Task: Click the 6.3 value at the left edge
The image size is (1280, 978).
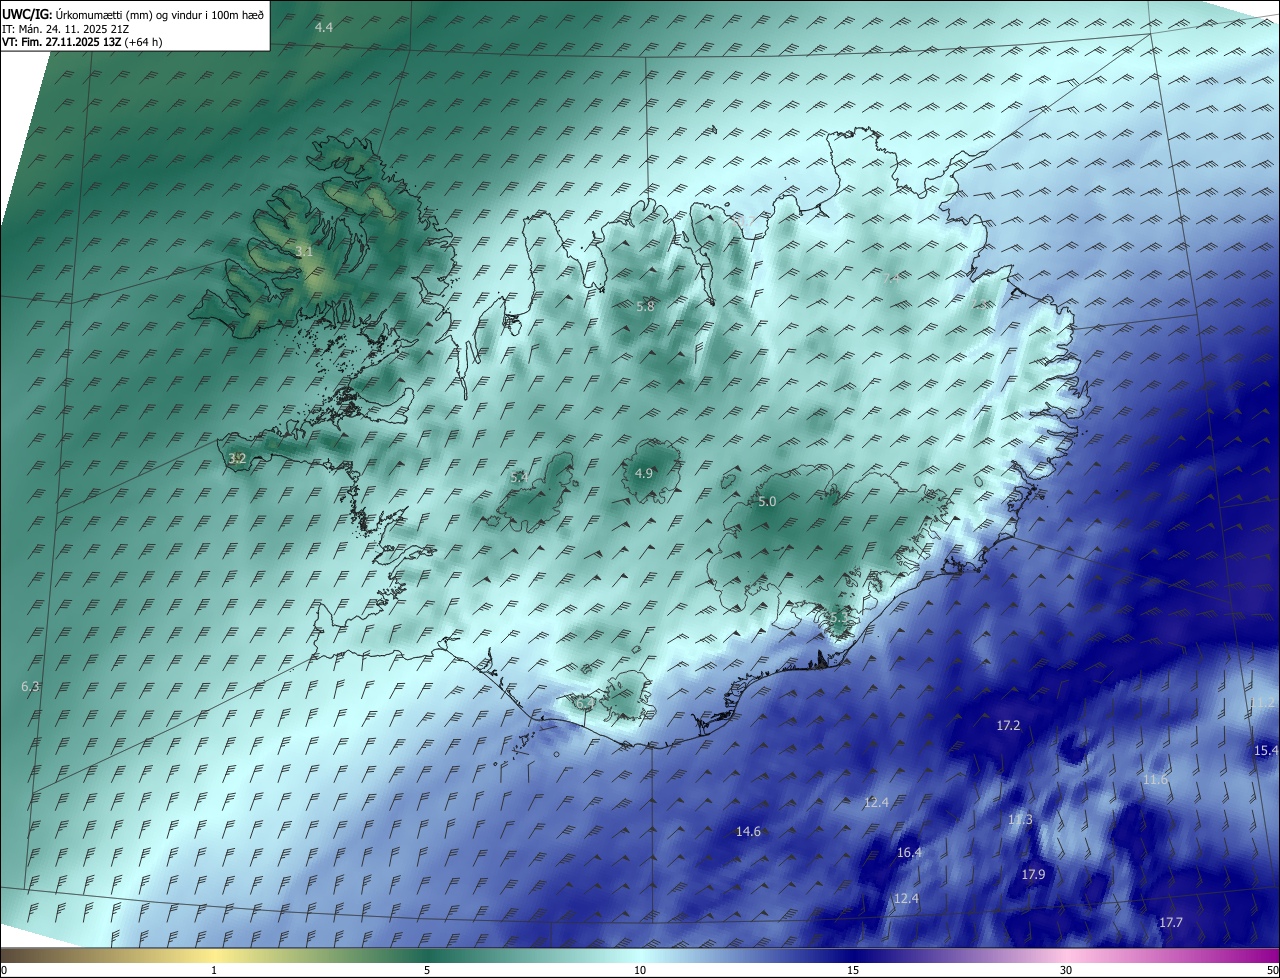Action: 30,687
